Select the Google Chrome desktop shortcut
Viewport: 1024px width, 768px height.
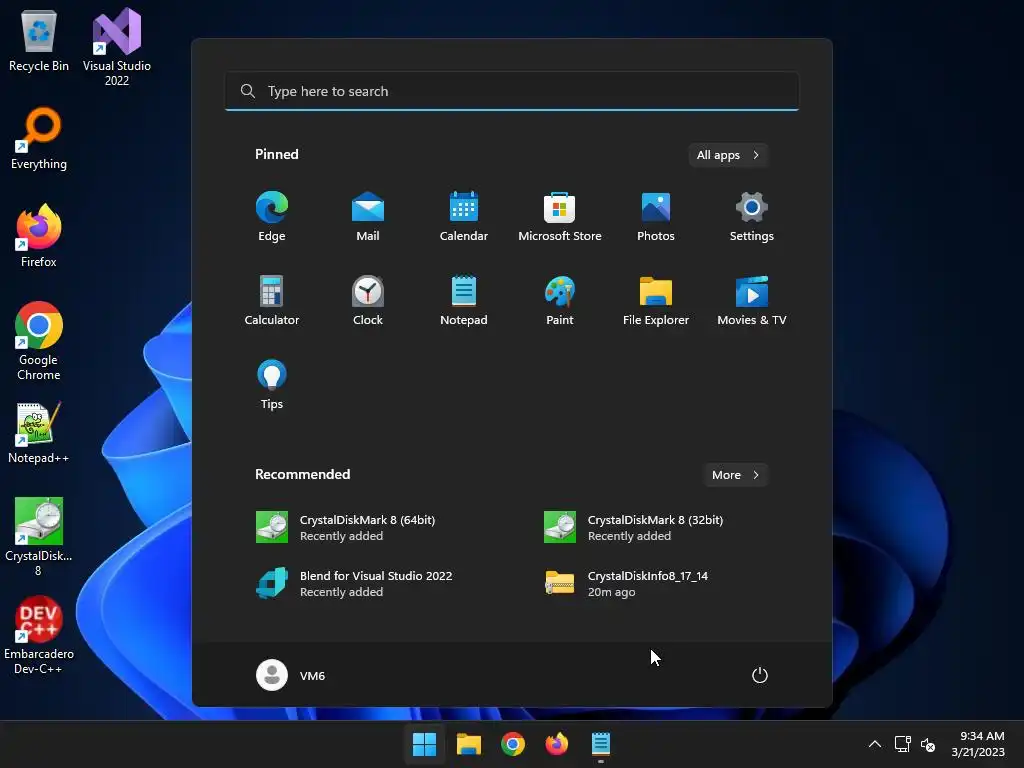coord(39,341)
